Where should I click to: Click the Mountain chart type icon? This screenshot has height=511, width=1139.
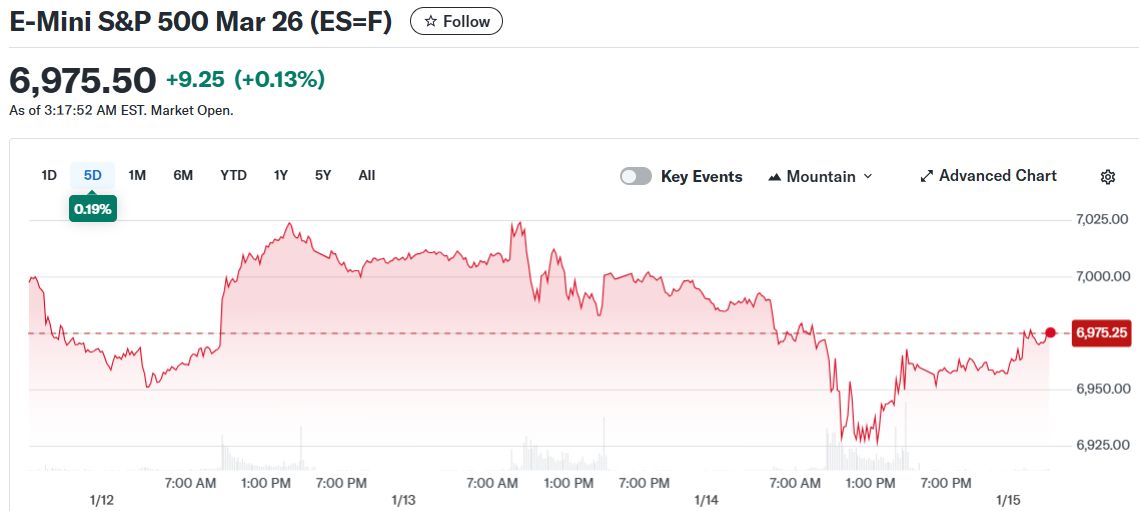click(775, 177)
